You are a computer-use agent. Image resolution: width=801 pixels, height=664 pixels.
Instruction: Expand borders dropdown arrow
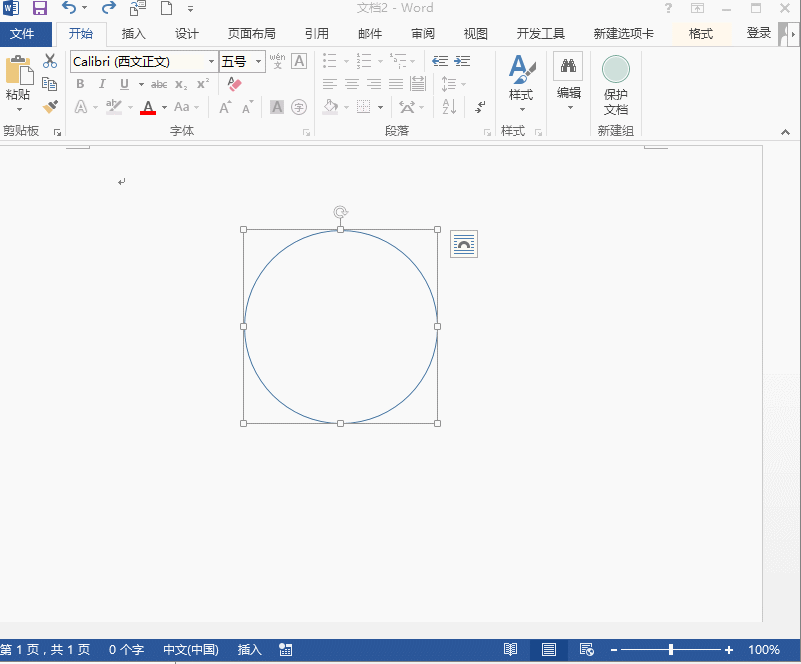380,107
